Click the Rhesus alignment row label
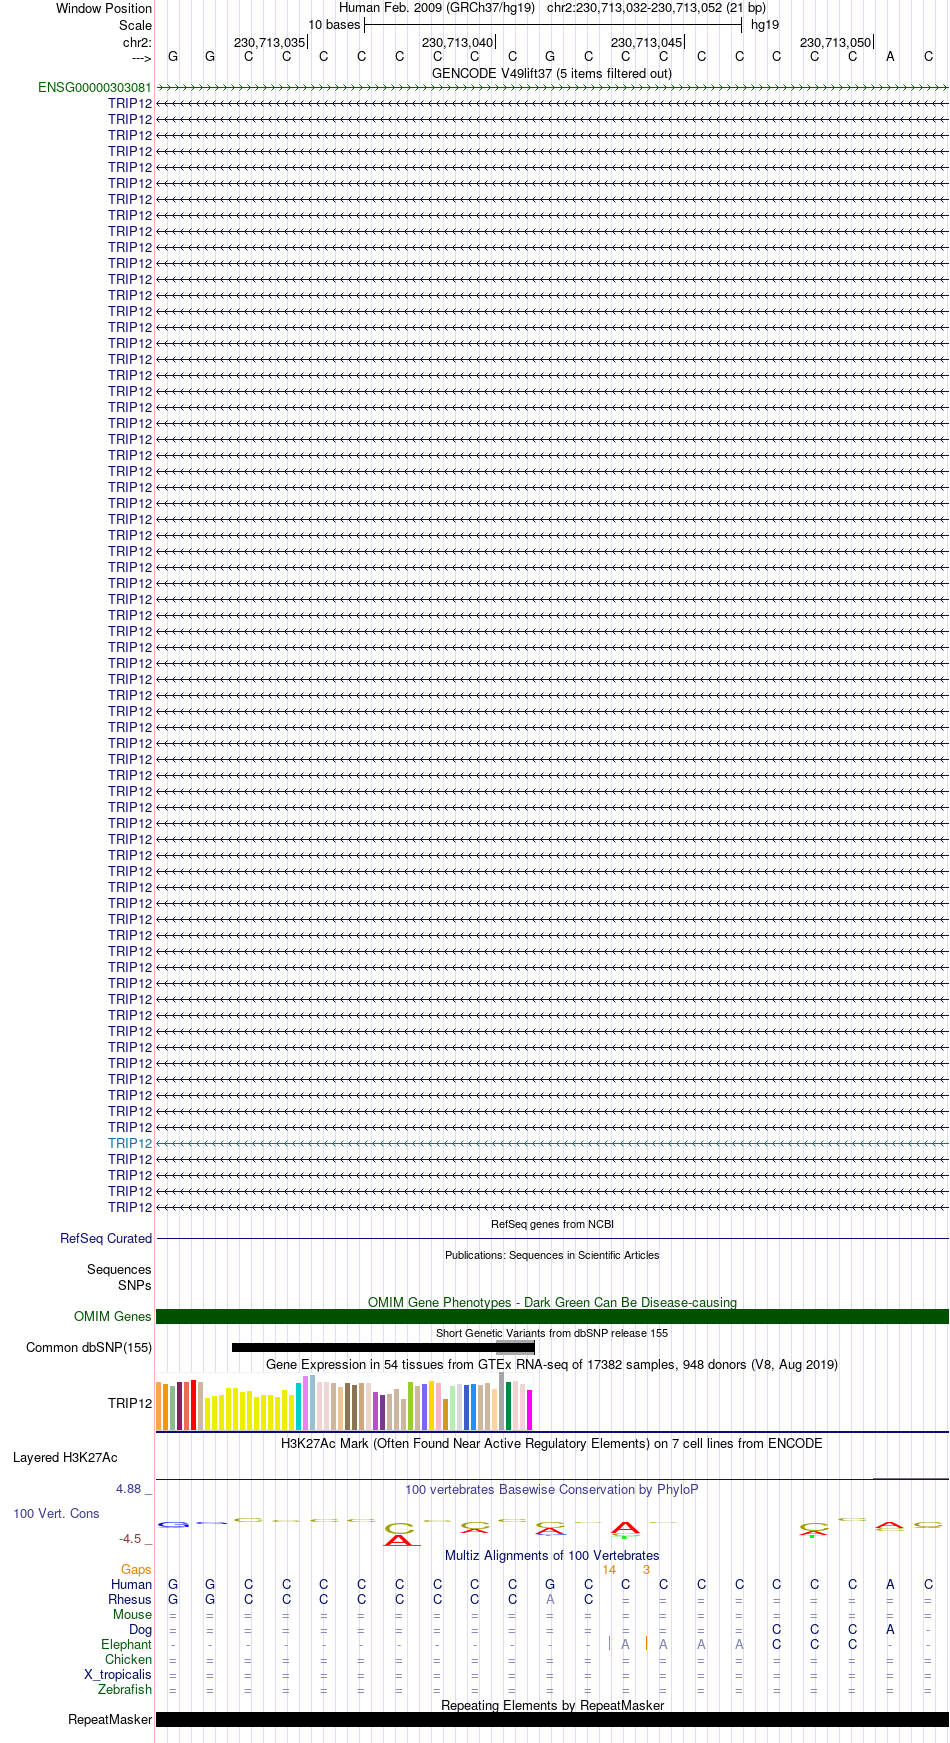The width and height of the screenshot is (950, 1743). click(130, 1600)
